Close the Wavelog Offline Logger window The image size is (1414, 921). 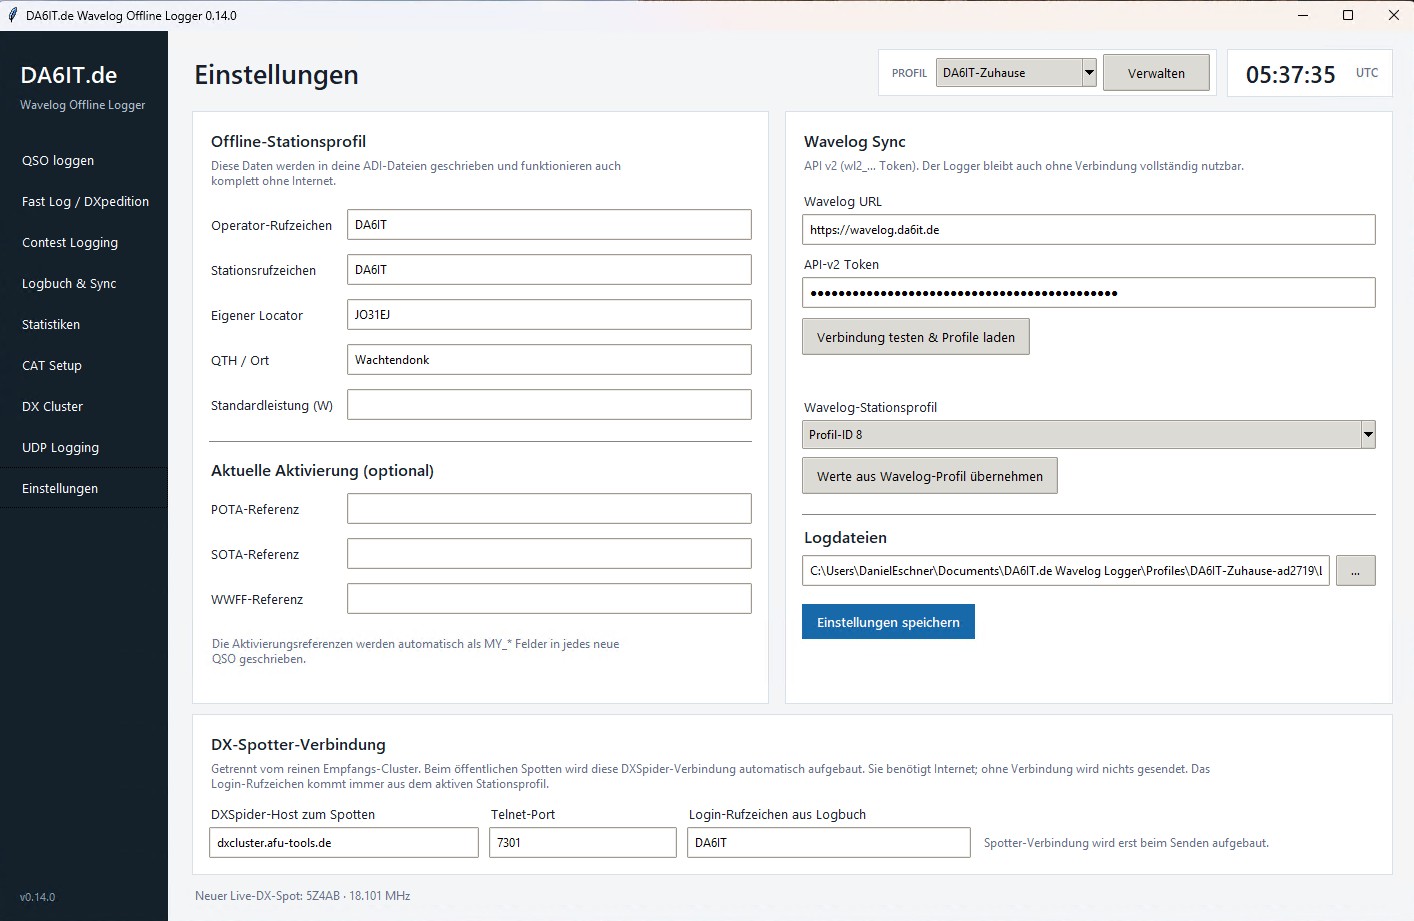(1393, 15)
